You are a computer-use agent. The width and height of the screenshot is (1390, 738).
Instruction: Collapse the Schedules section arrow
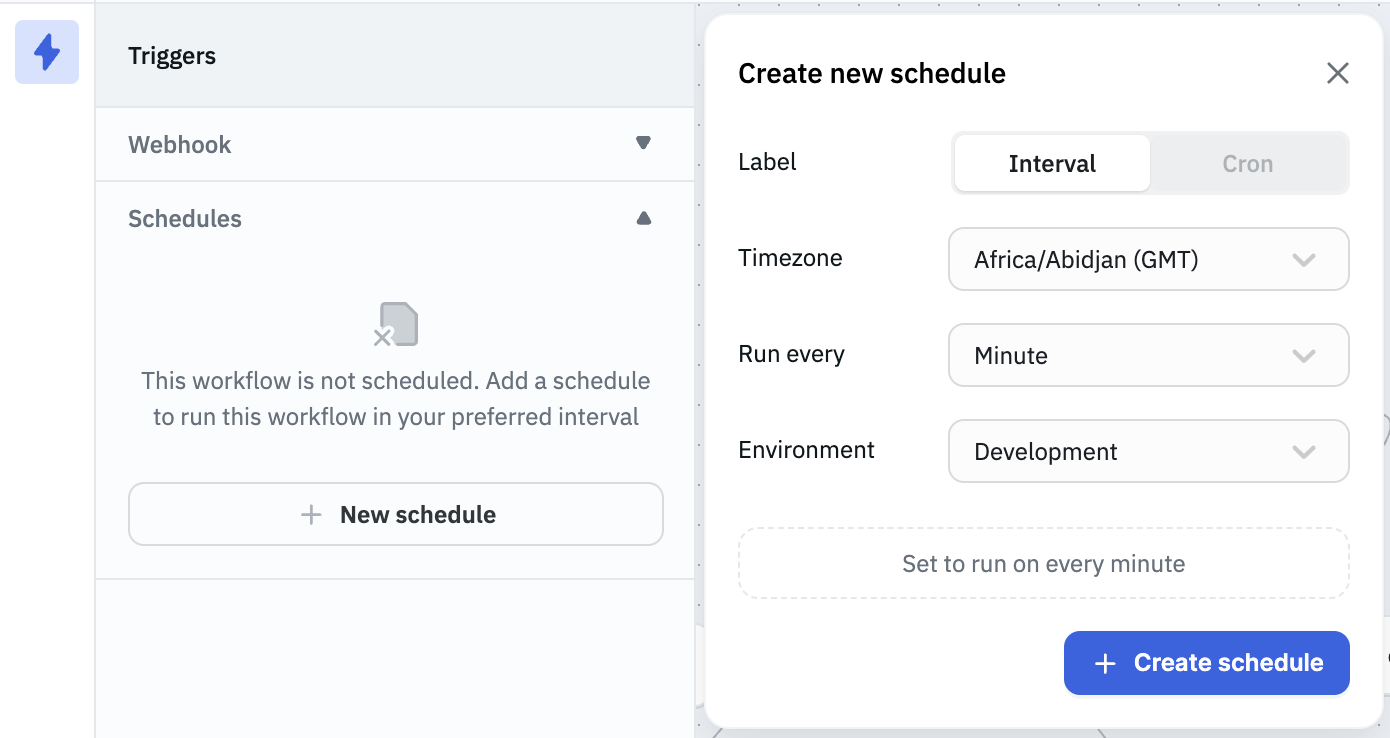coord(643,218)
